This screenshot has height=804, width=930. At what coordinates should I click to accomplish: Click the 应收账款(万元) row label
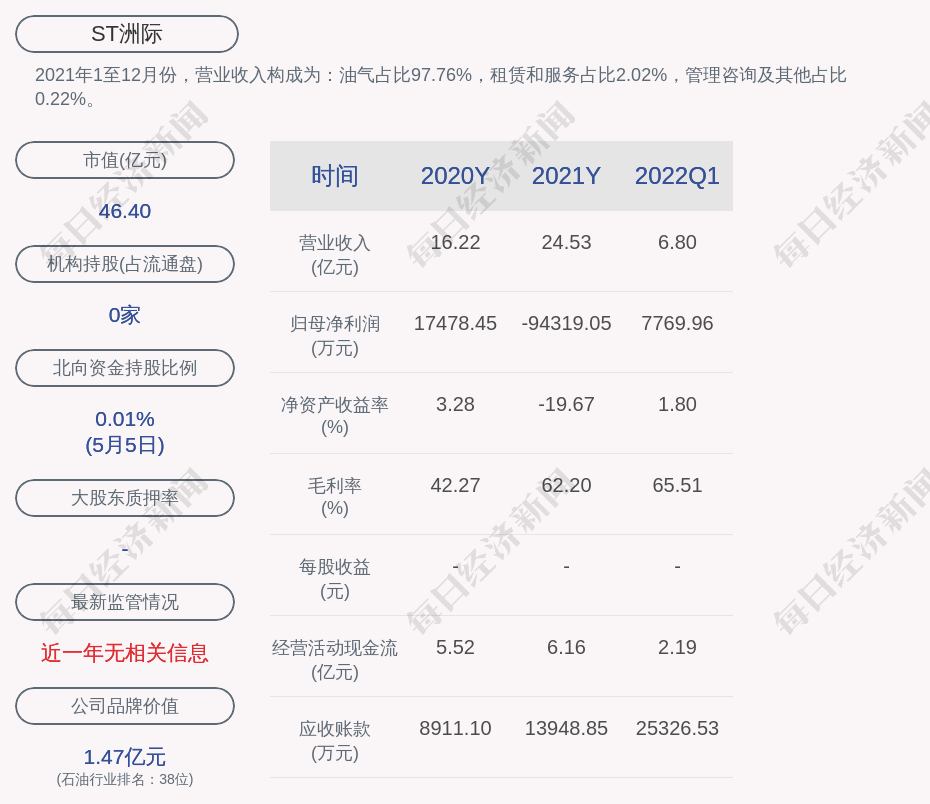[335, 741]
